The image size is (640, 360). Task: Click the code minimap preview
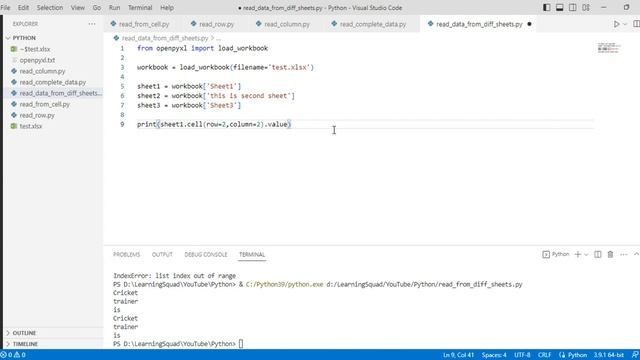tap(609, 48)
